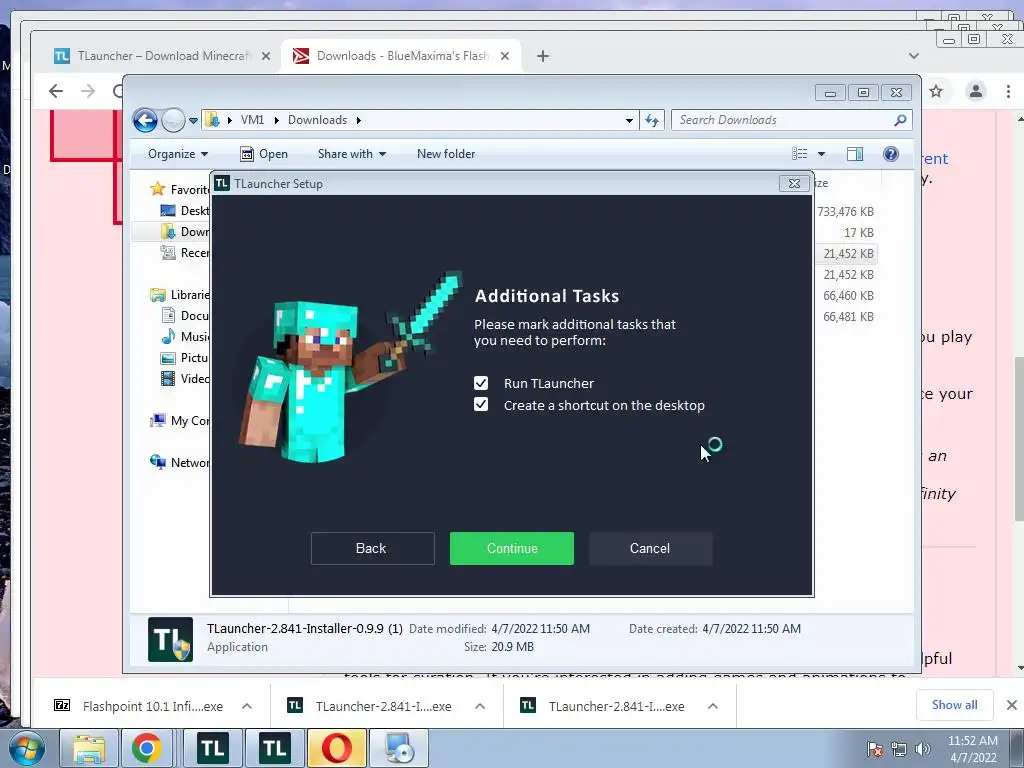Click the TL logo in setup title bar
This screenshot has width=1024, height=768.
point(222,184)
